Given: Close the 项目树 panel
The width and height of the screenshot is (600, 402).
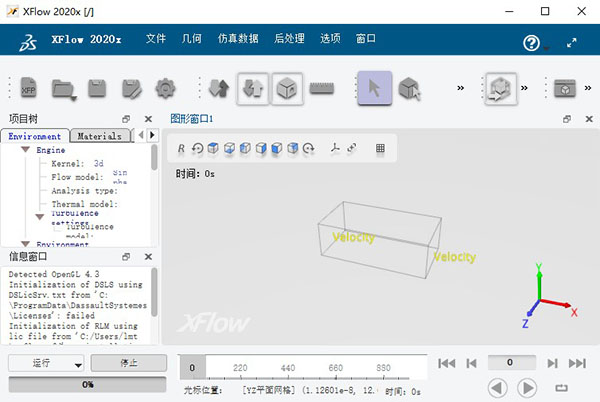Looking at the screenshot, I should (148, 119).
